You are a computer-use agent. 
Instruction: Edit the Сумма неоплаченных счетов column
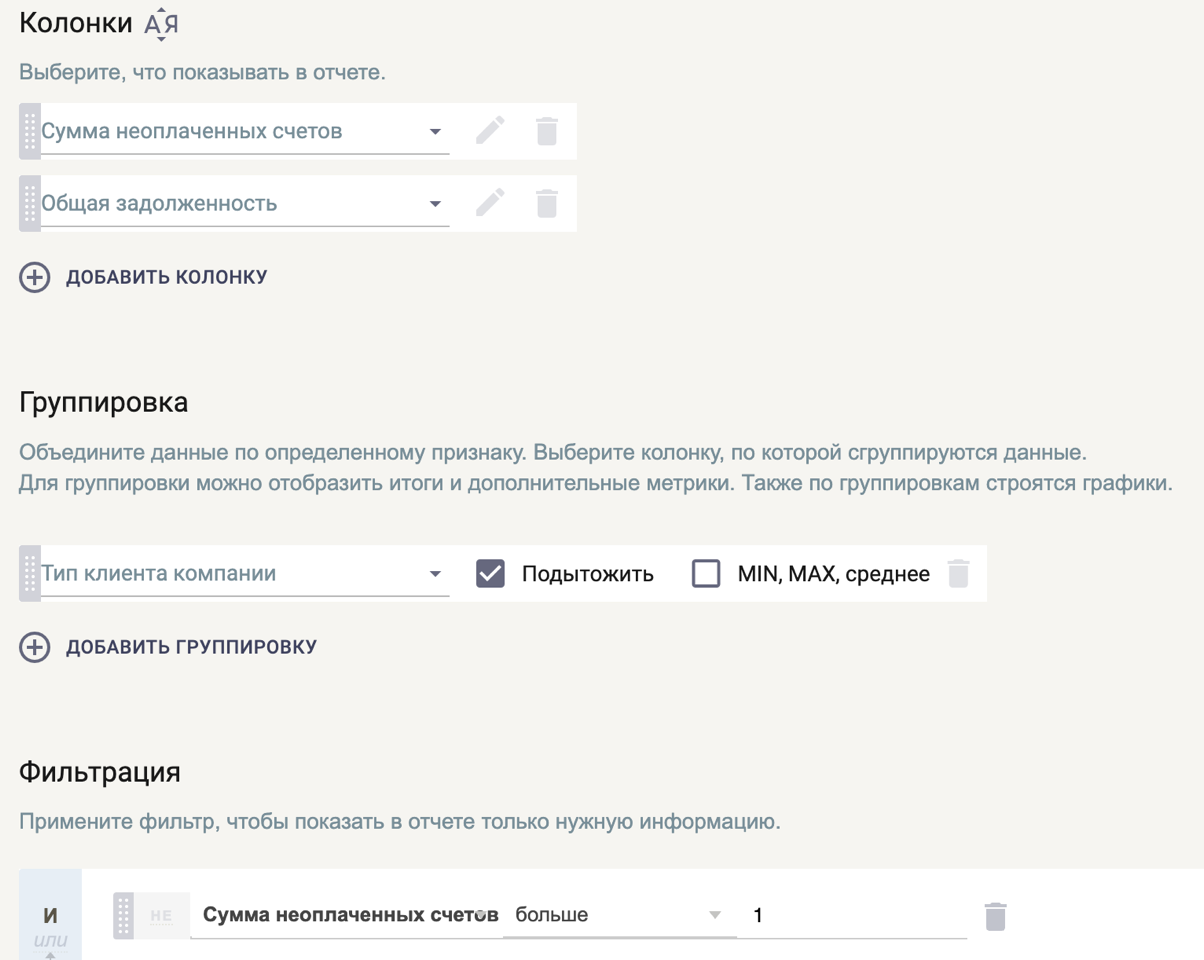490,131
